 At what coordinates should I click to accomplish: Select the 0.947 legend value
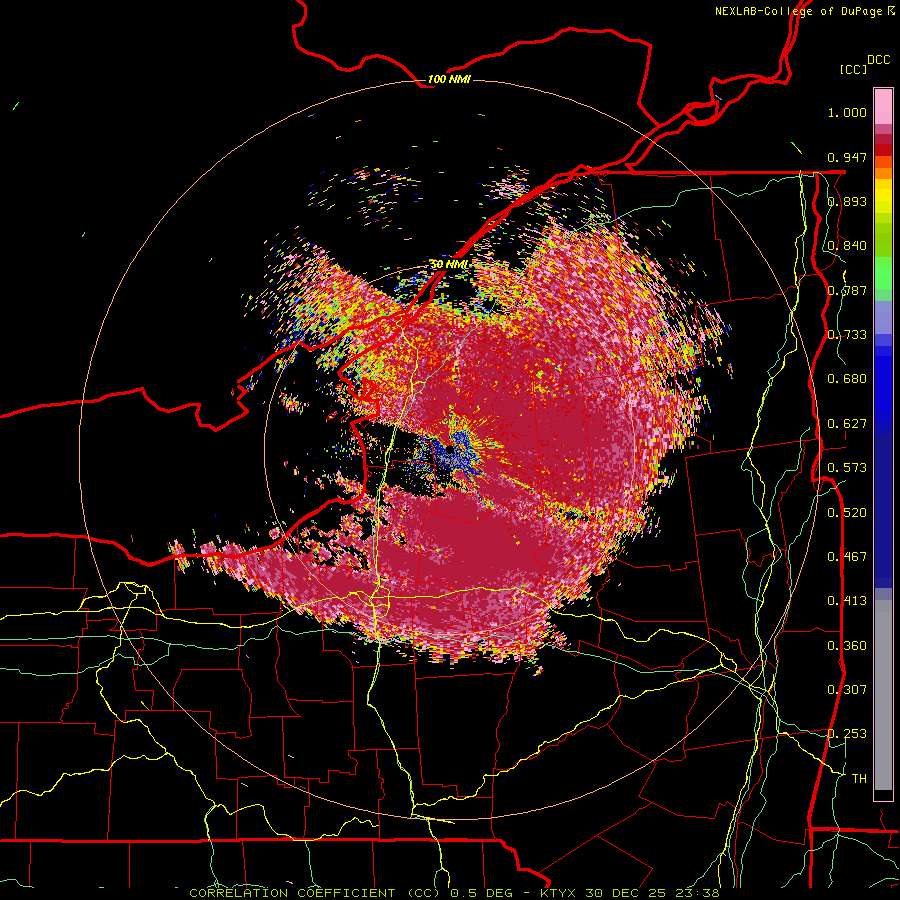(x=847, y=157)
